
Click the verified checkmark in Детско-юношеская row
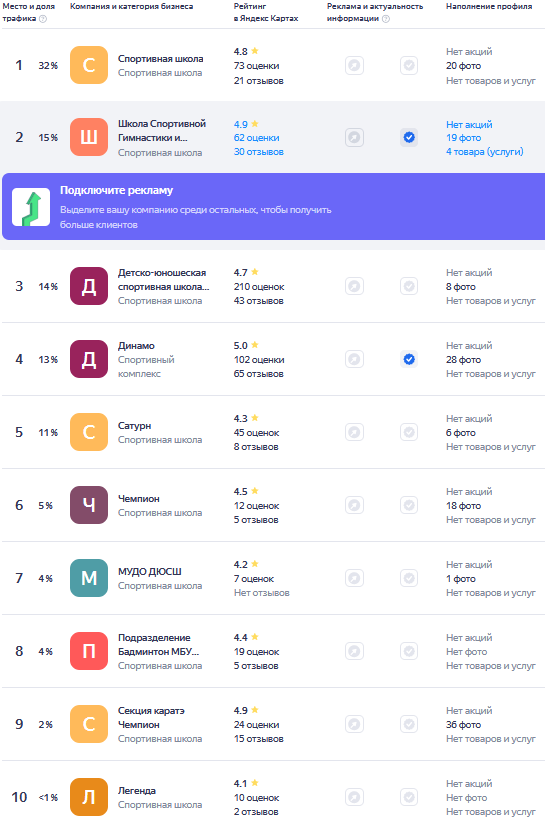tap(409, 286)
